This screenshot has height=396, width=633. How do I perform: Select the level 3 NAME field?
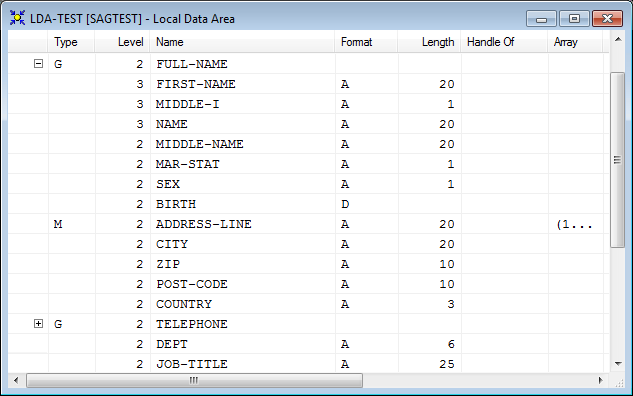tap(172, 124)
